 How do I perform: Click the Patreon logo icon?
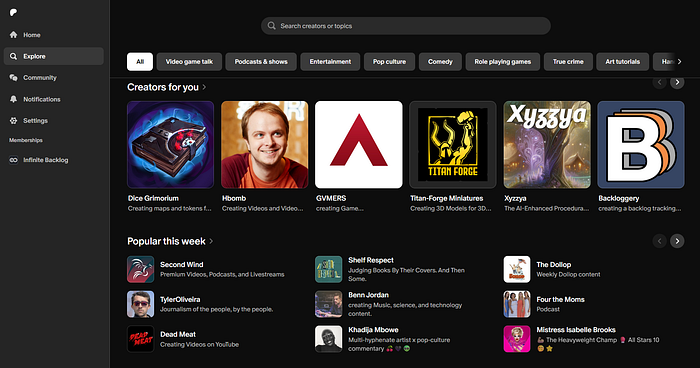(x=13, y=13)
